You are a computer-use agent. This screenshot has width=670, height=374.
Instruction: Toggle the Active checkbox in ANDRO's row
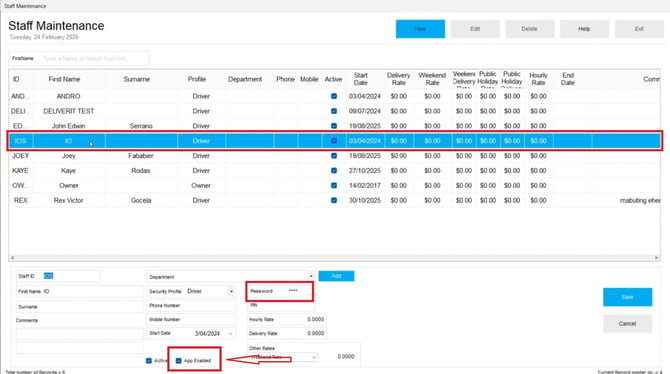(x=334, y=96)
